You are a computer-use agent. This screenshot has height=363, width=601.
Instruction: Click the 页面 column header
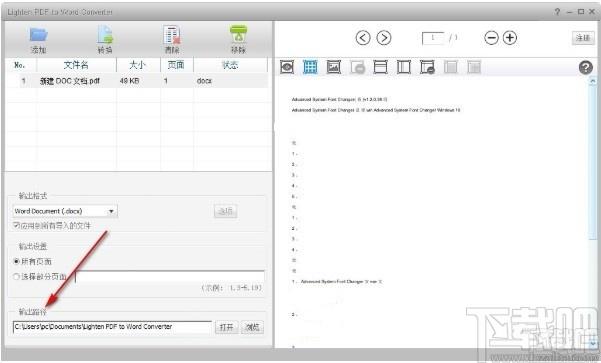point(177,65)
